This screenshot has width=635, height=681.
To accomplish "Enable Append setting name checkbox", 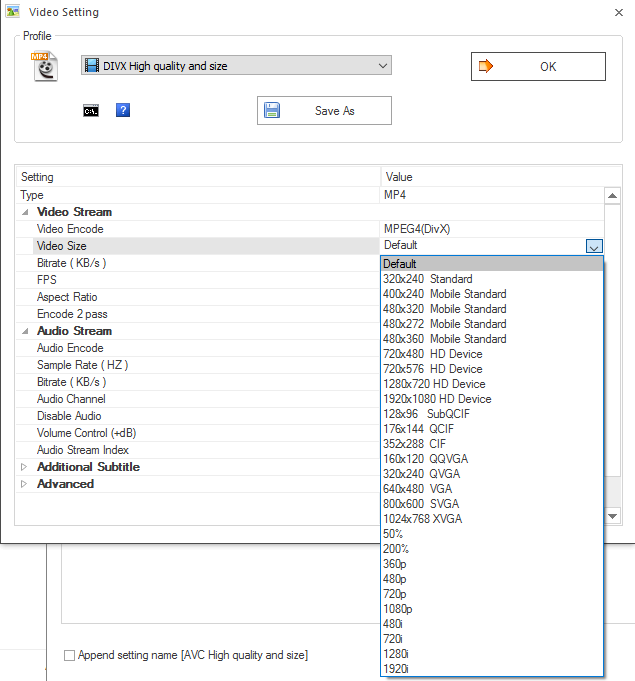I will [x=69, y=655].
